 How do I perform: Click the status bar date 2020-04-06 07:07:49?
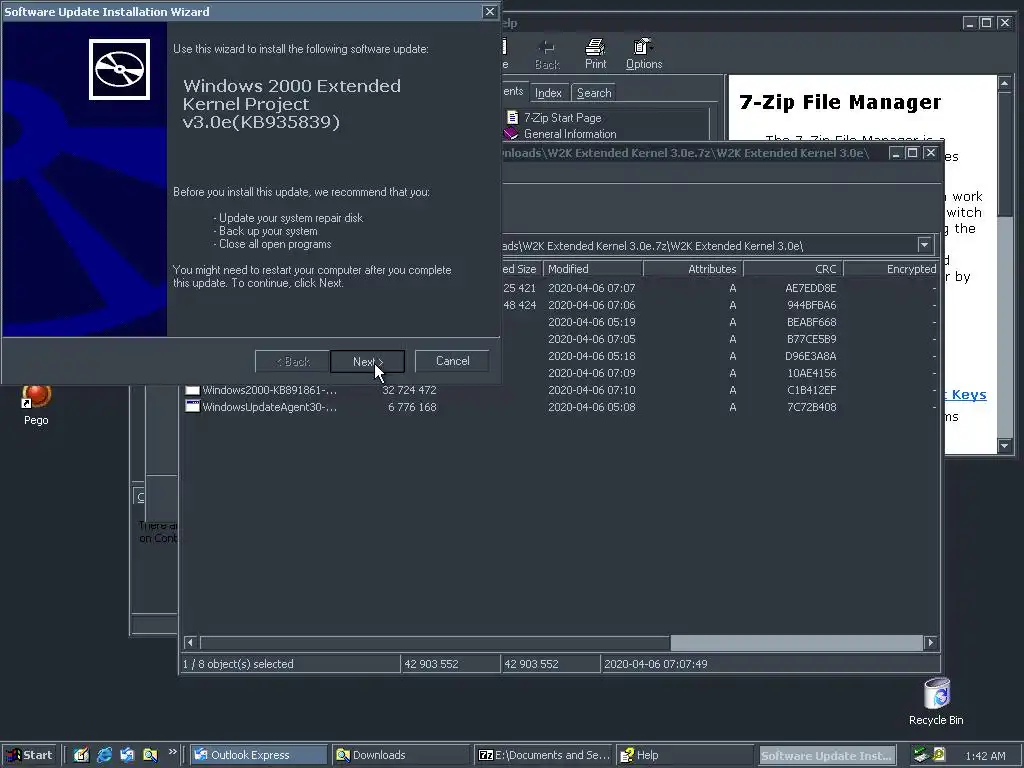coord(656,664)
